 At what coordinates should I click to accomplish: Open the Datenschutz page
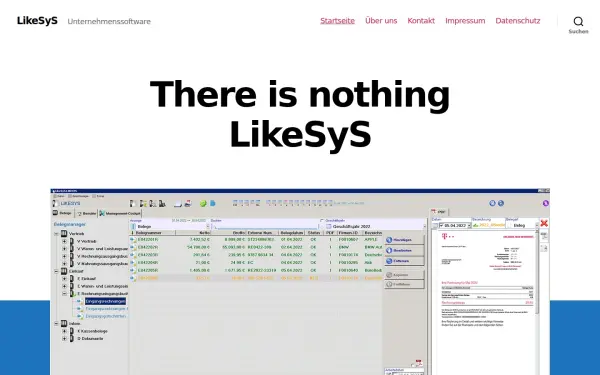(518, 21)
